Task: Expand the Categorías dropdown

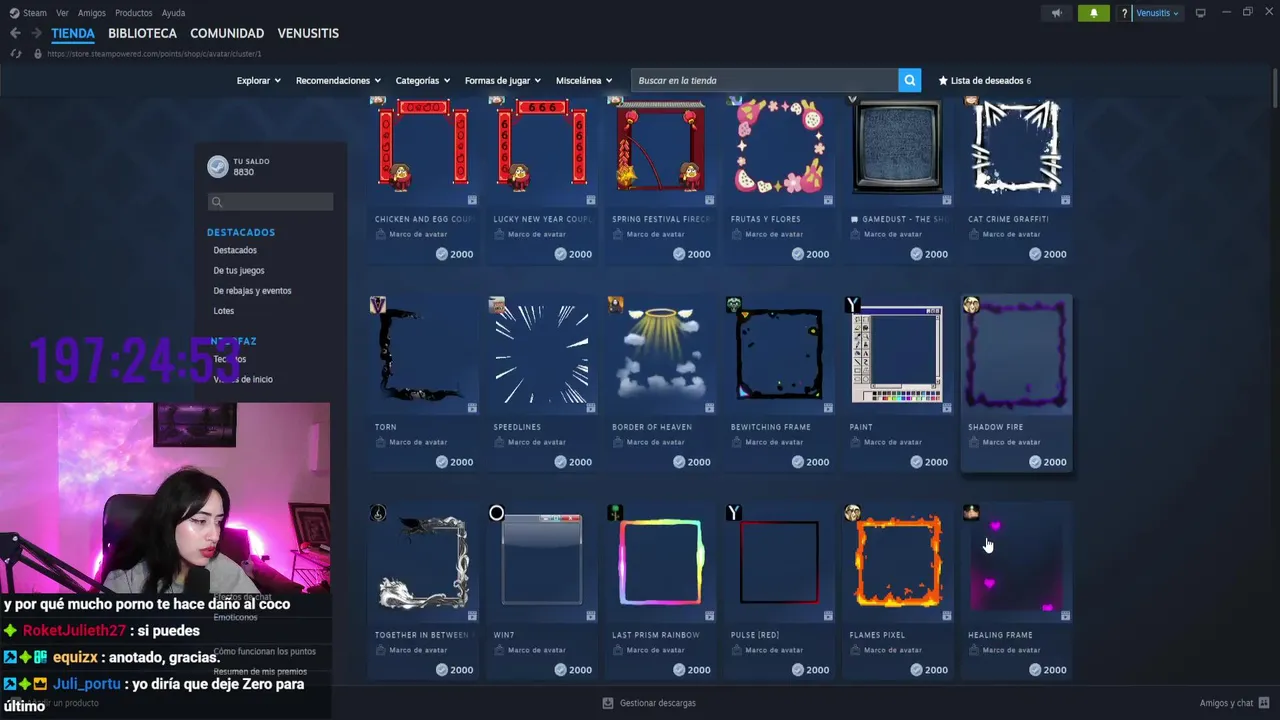Action: [x=422, y=80]
